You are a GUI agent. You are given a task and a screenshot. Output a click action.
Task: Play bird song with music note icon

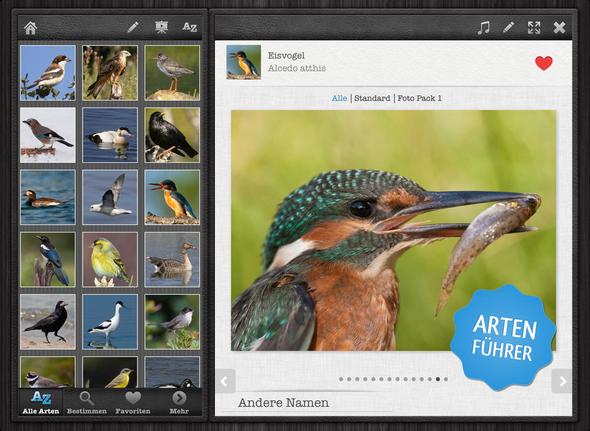(484, 27)
